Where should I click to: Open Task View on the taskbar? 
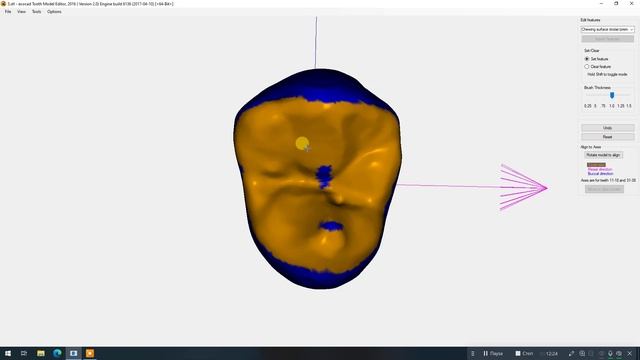(24, 353)
